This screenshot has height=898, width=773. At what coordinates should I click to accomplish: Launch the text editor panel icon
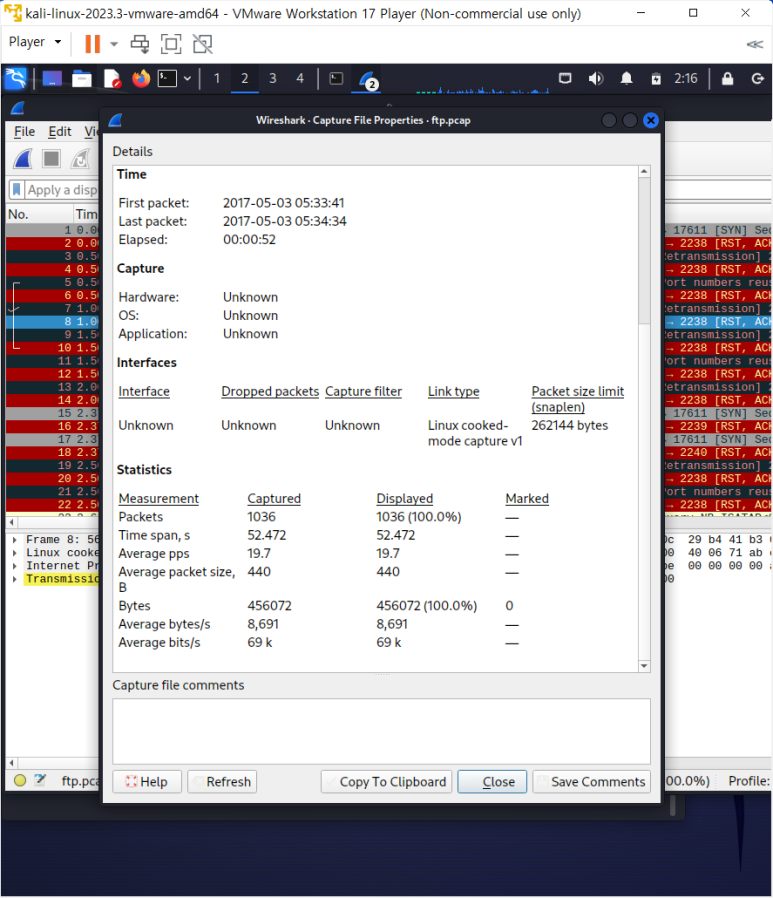point(112,78)
